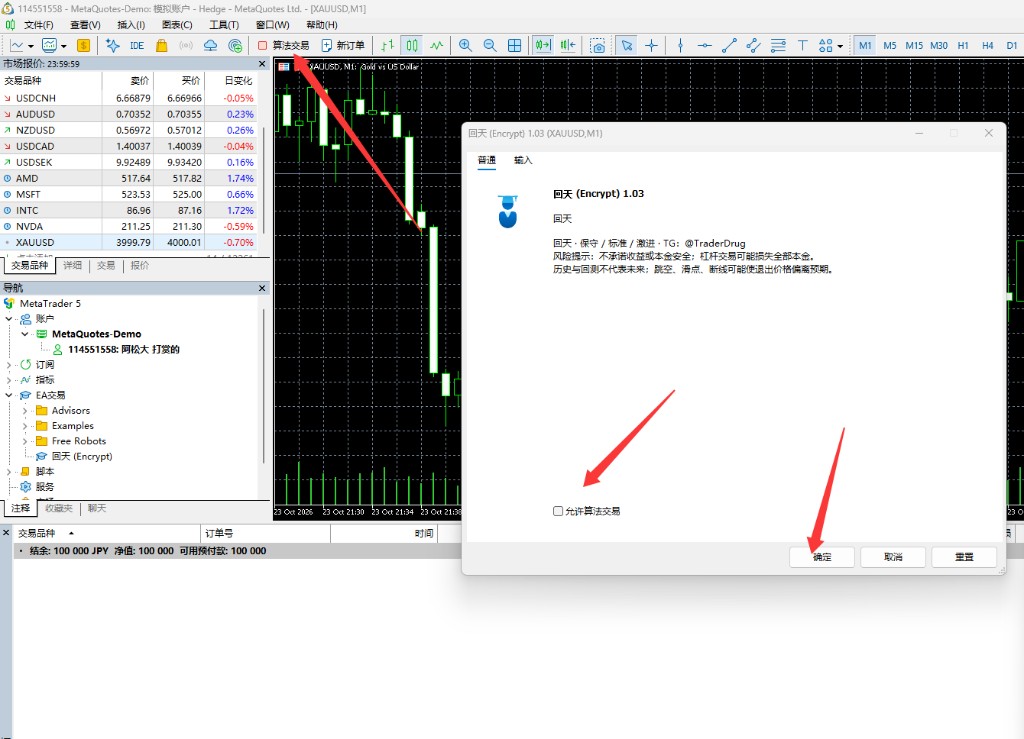This screenshot has height=739, width=1024.
Task: Select the line chart display icon
Action: 436,45
